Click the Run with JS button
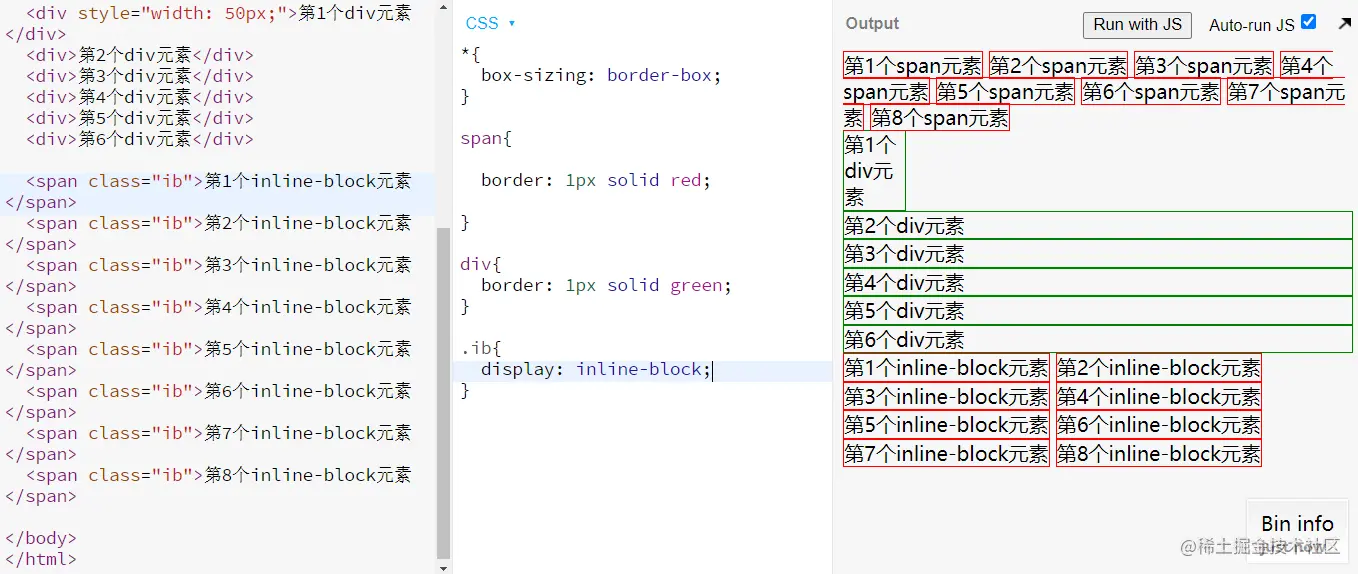1358x574 pixels. pyautogui.click(x=1137, y=24)
